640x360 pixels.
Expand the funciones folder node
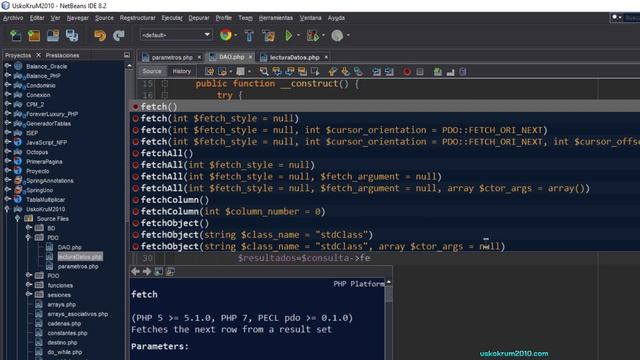click(28, 285)
